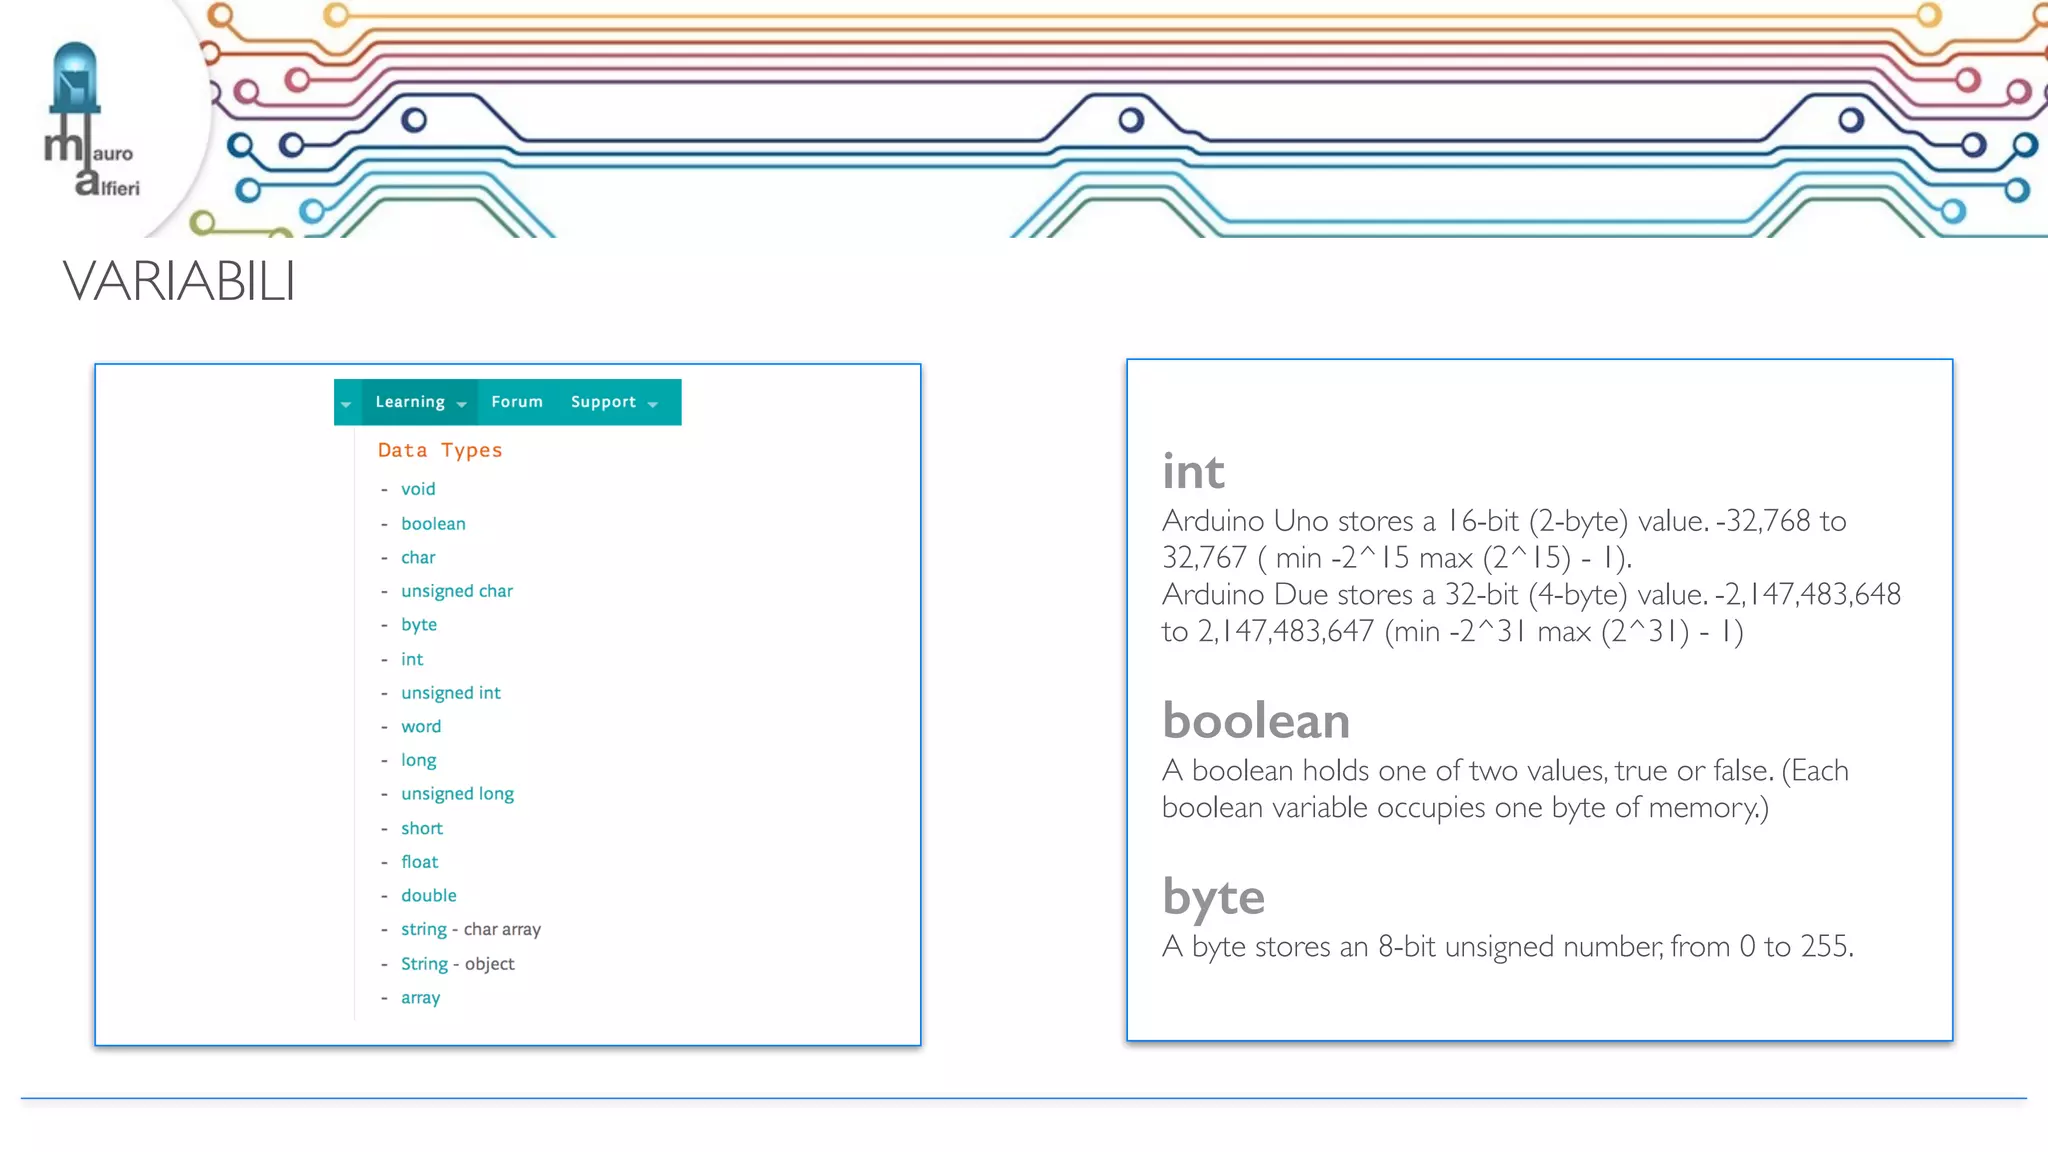The image size is (2048, 1152).
Task: Open the array data type link
Action: [x=420, y=998]
